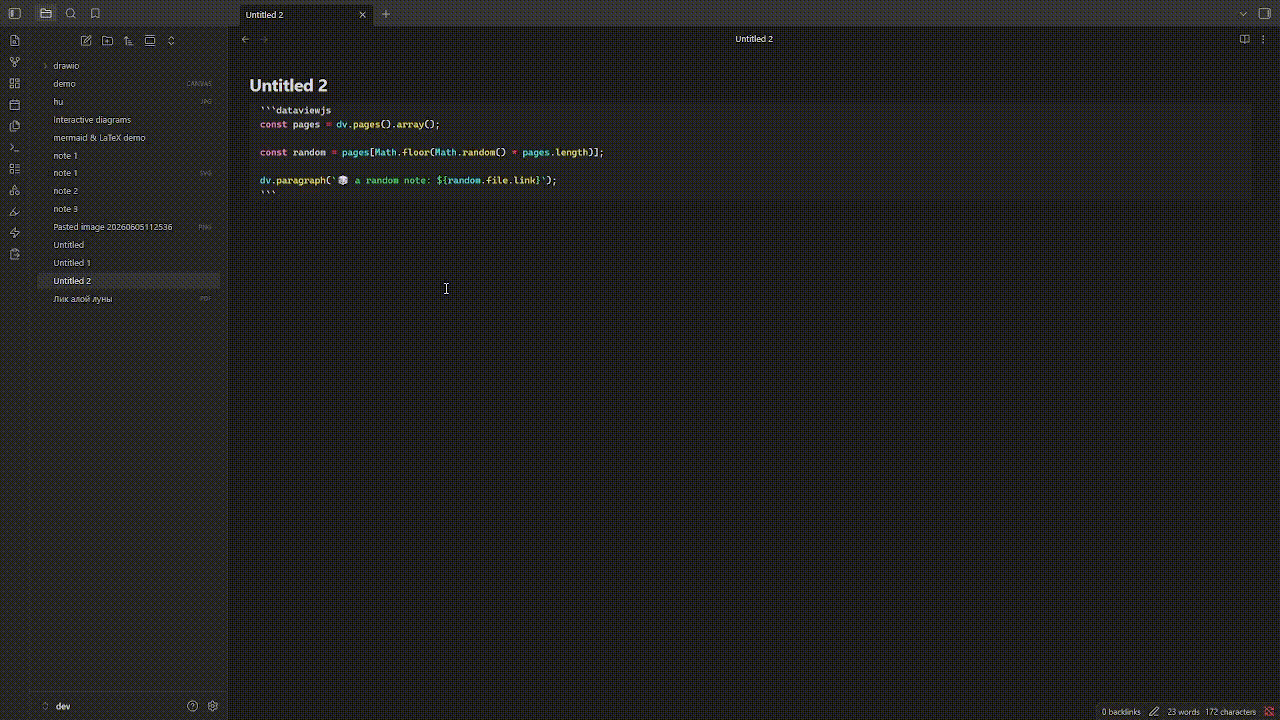Create a new folder
This screenshot has width=1280, height=720.
[107, 41]
